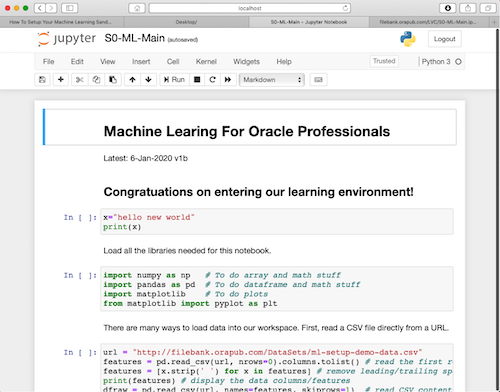Show Safari downloads
The height and width of the screenshot is (392, 500).
click(448, 8)
